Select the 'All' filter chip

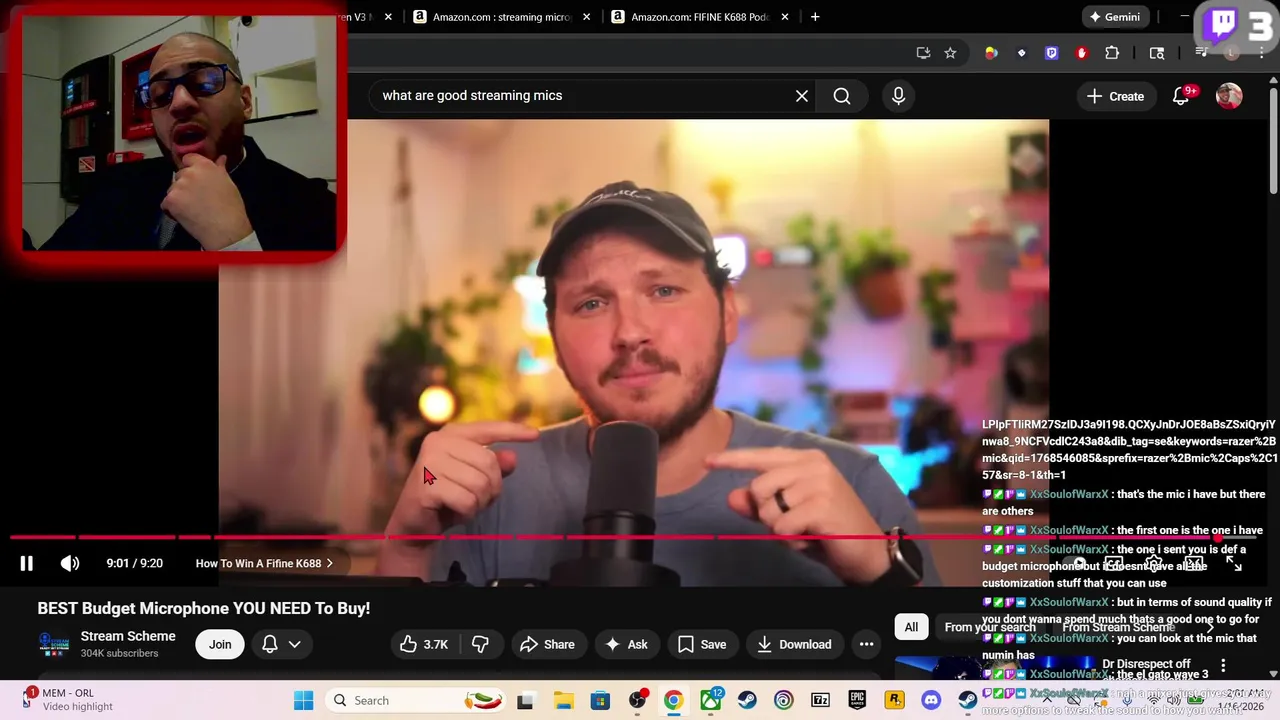coord(911,628)
